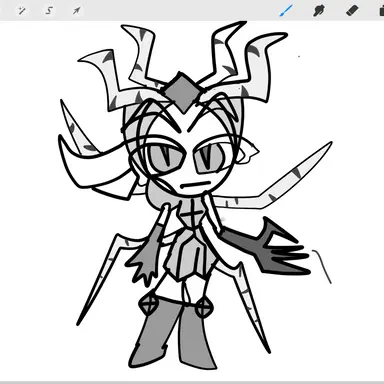Screen dimensions: 384x384
Task: Select the Transform arrow tool
Action: [x=76, y=11]
